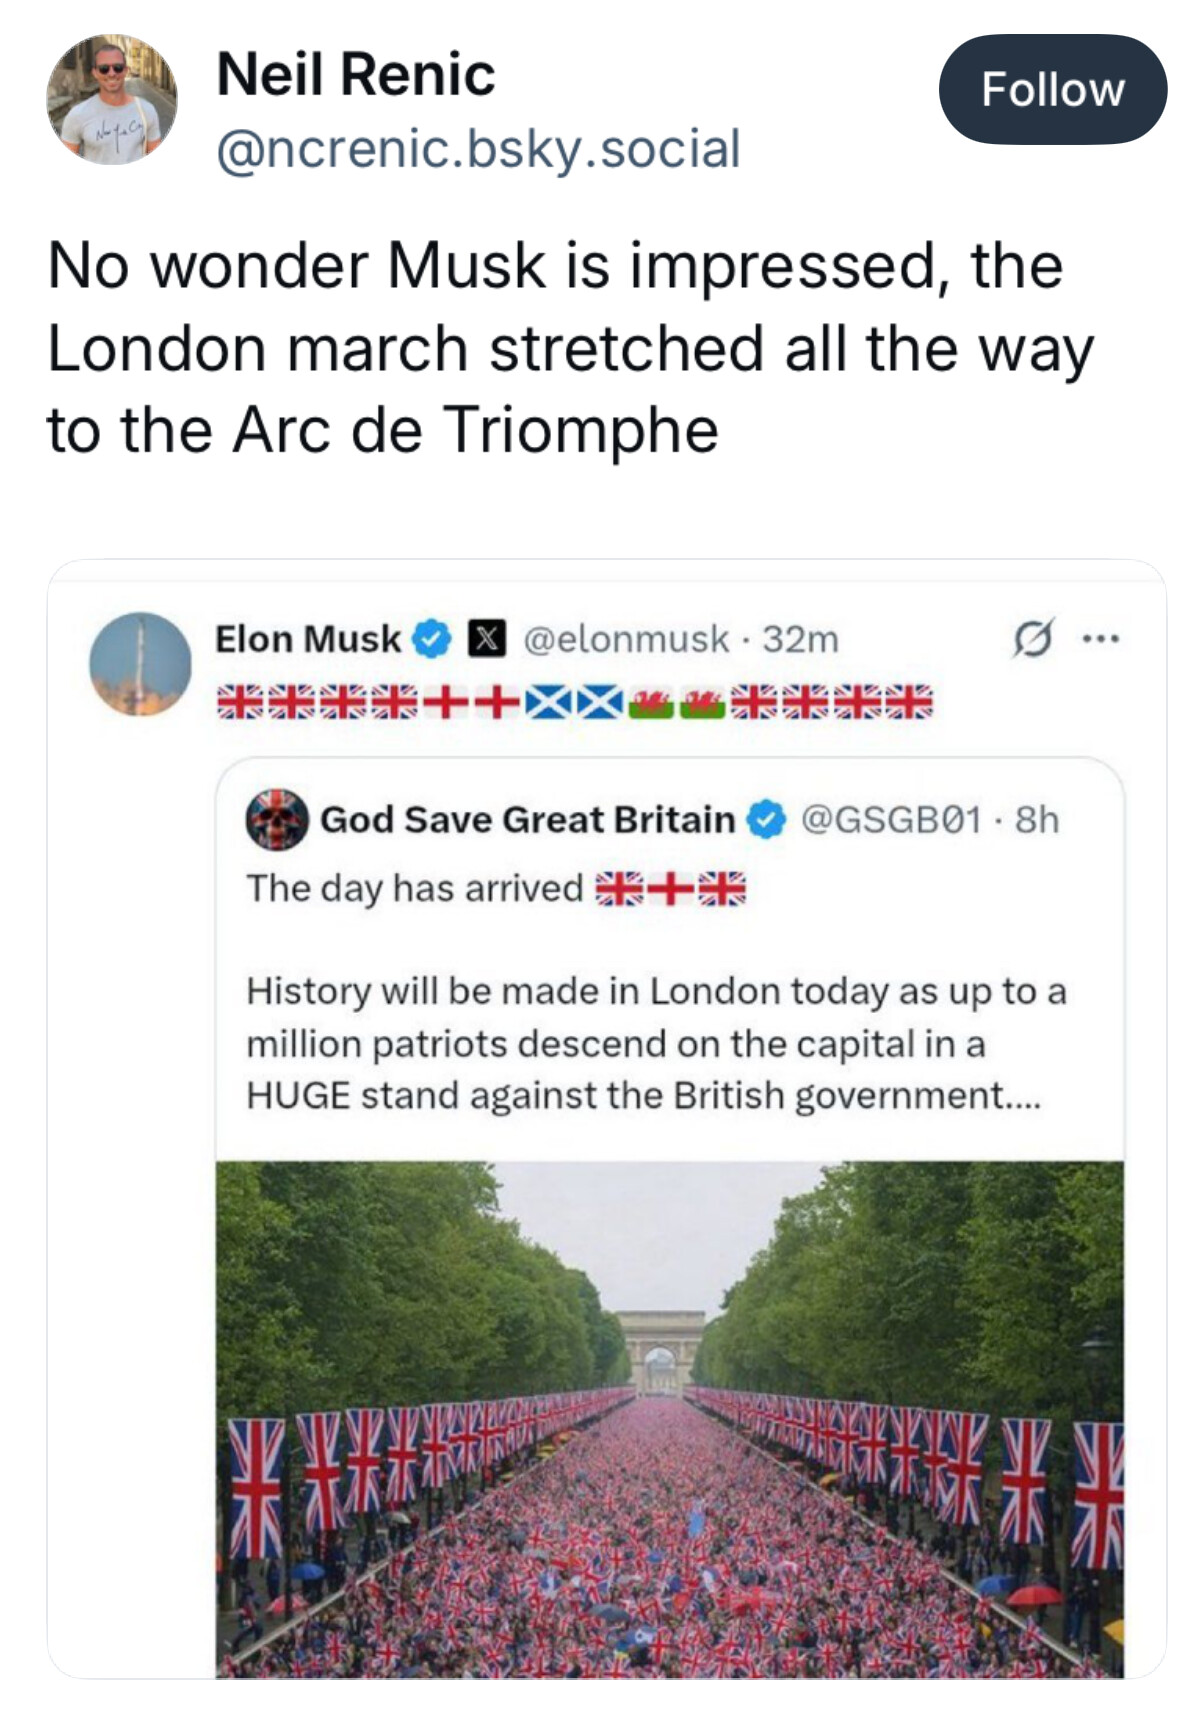Click the Neil Renic display name

coord(356,75)
